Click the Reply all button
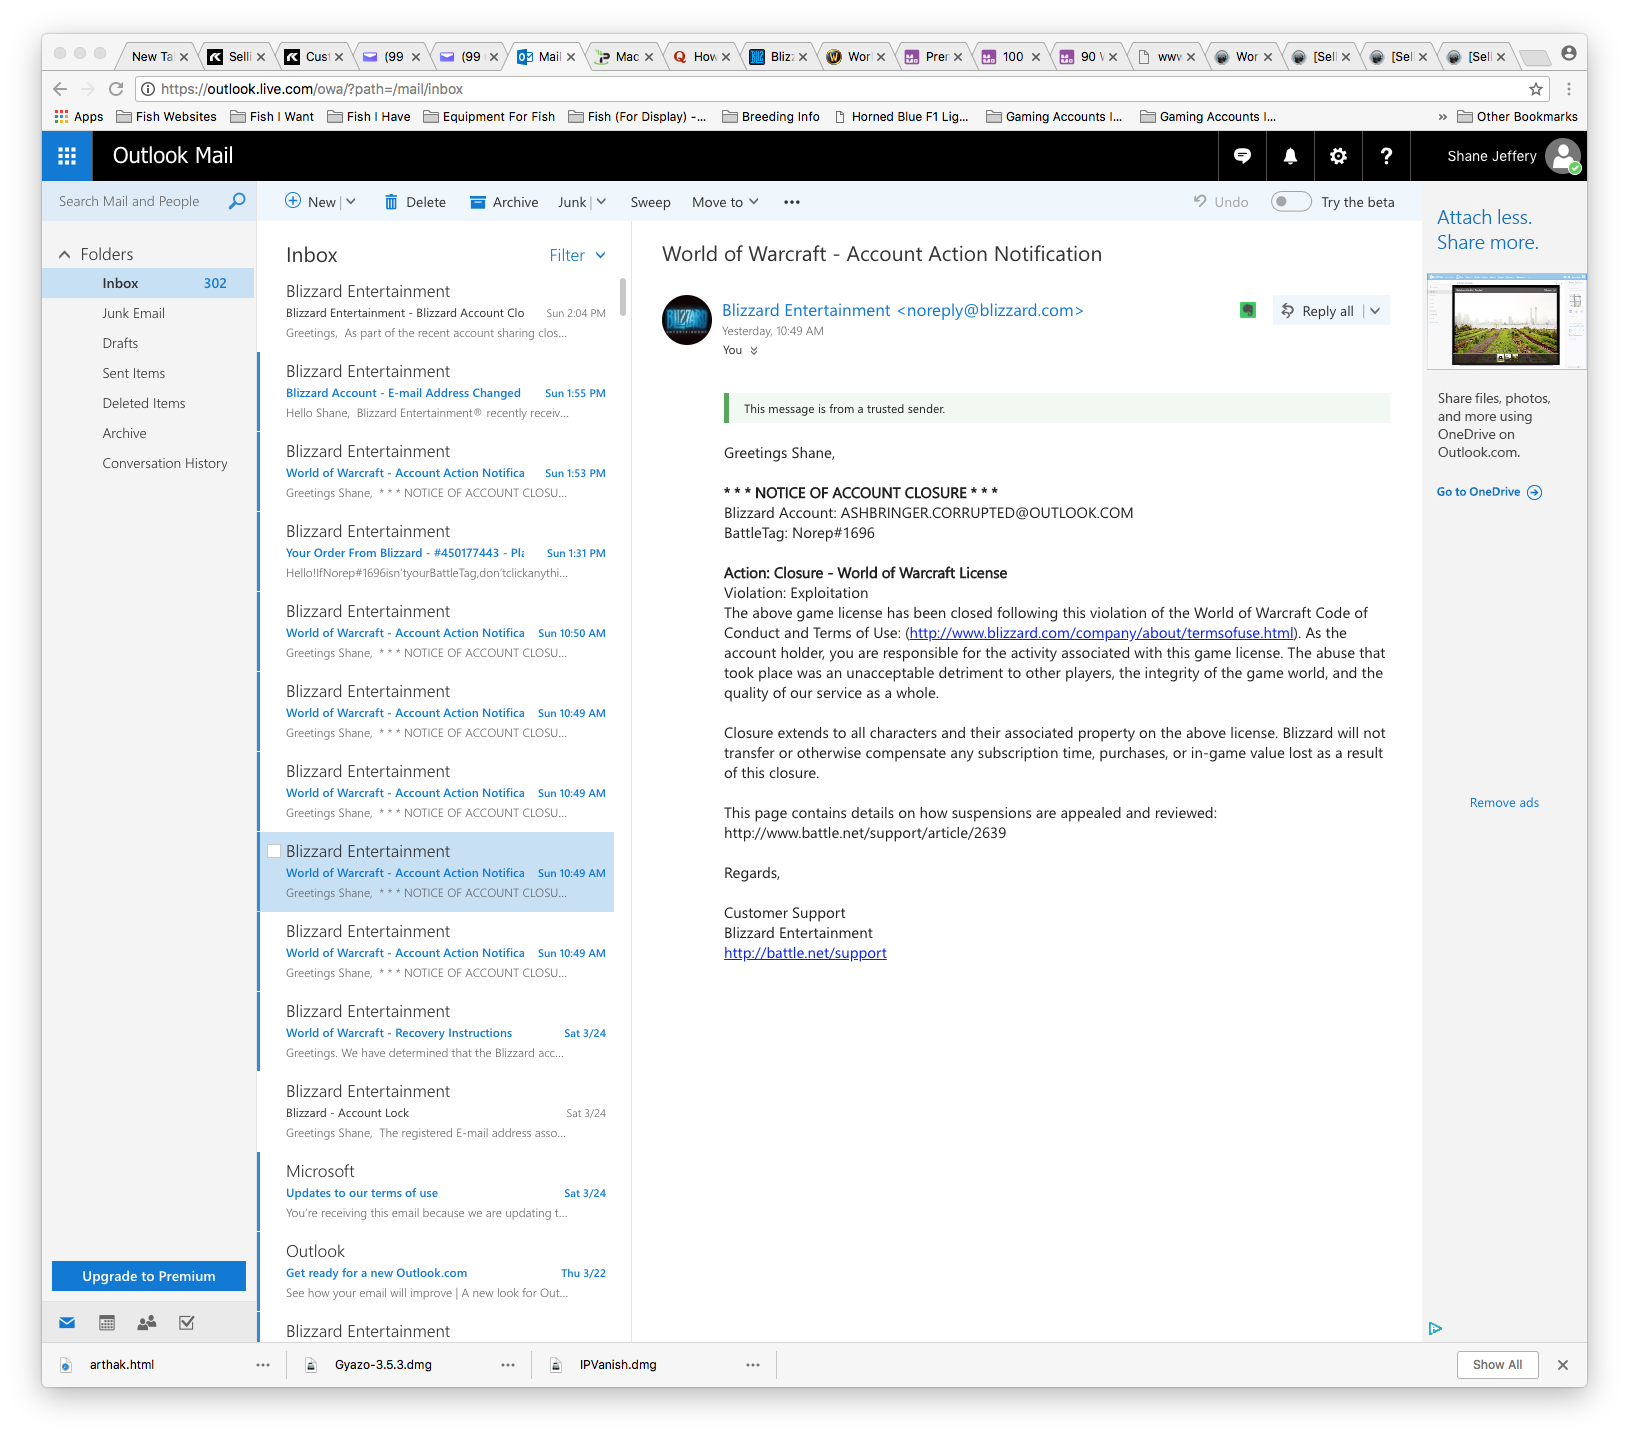The image size is (1629, 1437). [x=1317, y=311]
